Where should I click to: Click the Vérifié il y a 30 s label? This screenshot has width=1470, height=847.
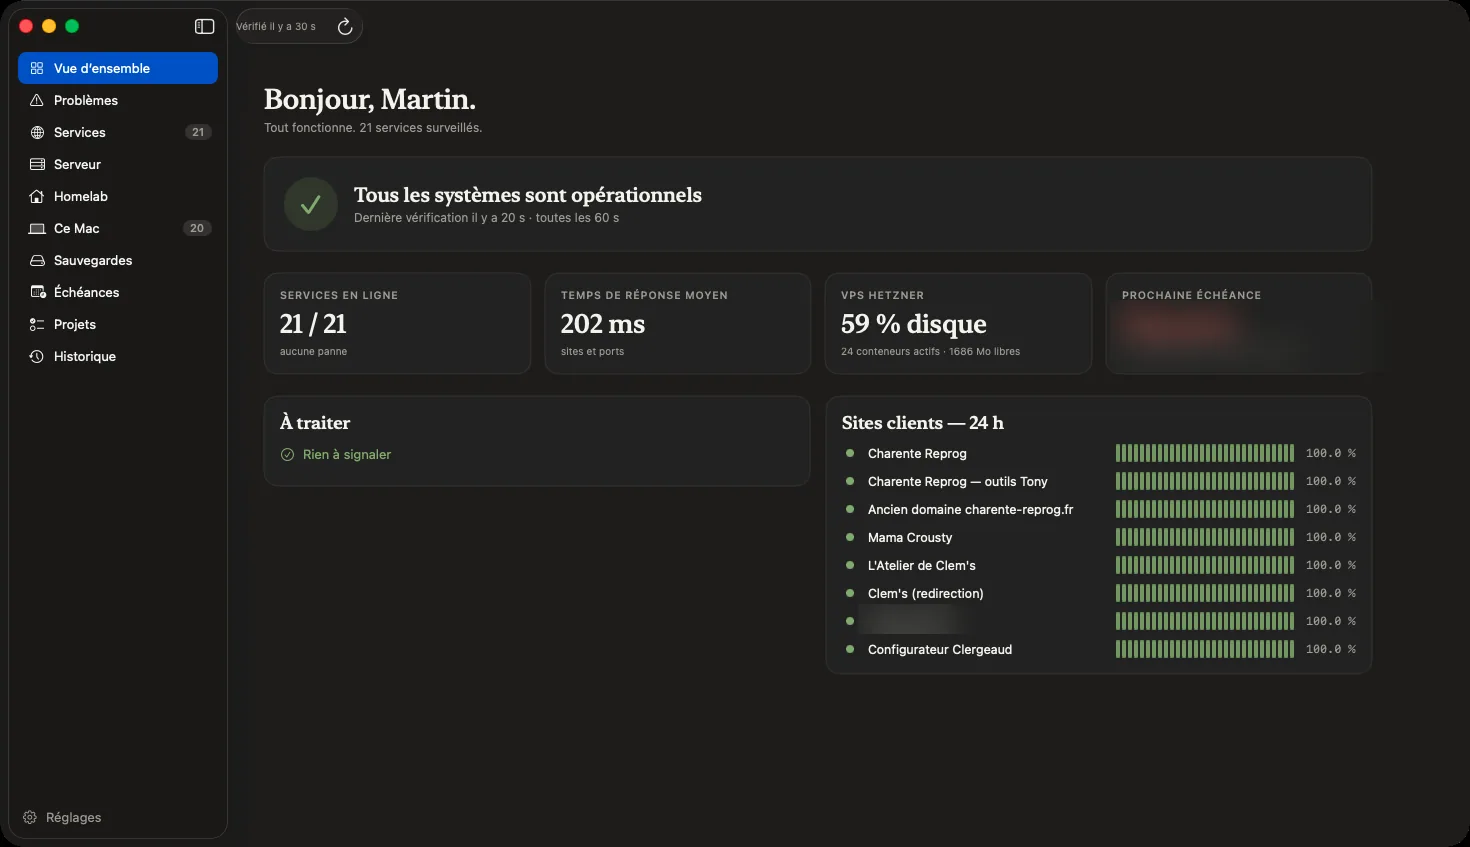276,27
